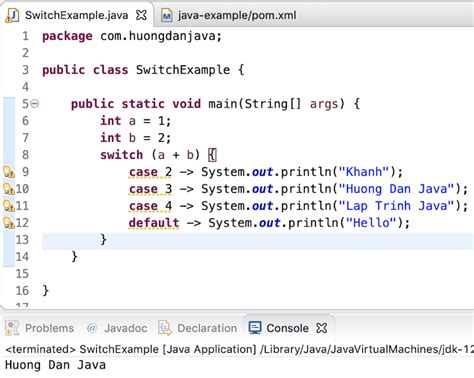Click the "Khanh" string literal
Image resolution: width=474 pixels, height=378 pixels.
(x=364, y=172)
